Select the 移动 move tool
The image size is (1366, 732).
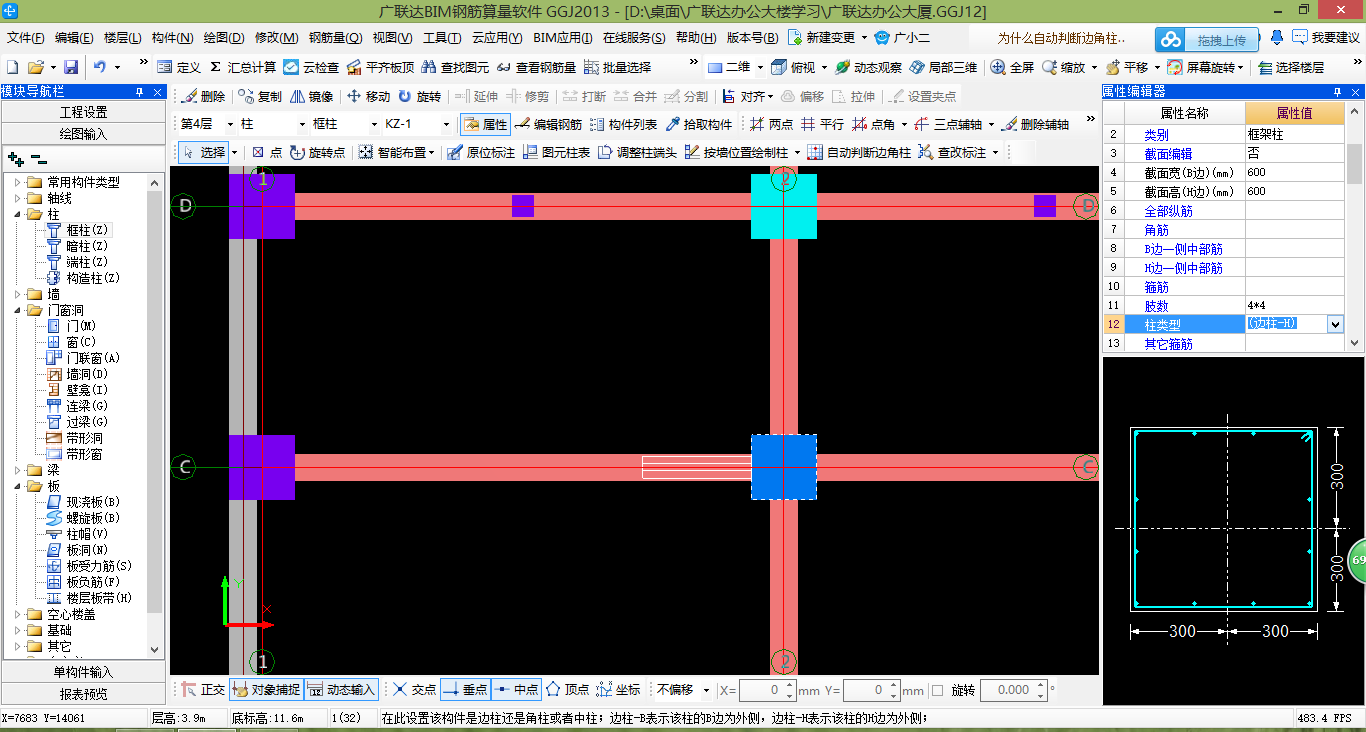pyautogui.click(x=368, y=97)
